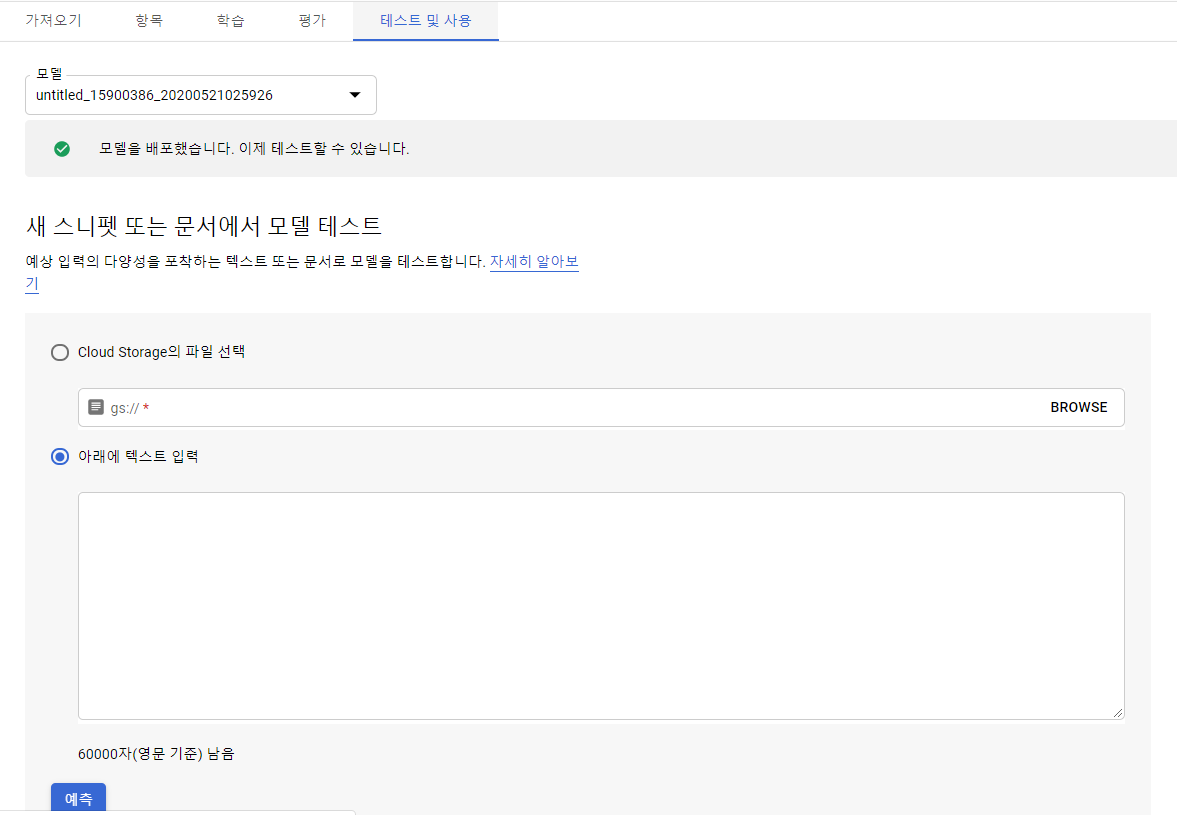This screenshot has height=815, width=1177.
Task: Click the untitled_15900386_20200521025926 model value
Action: click(154, 95)
